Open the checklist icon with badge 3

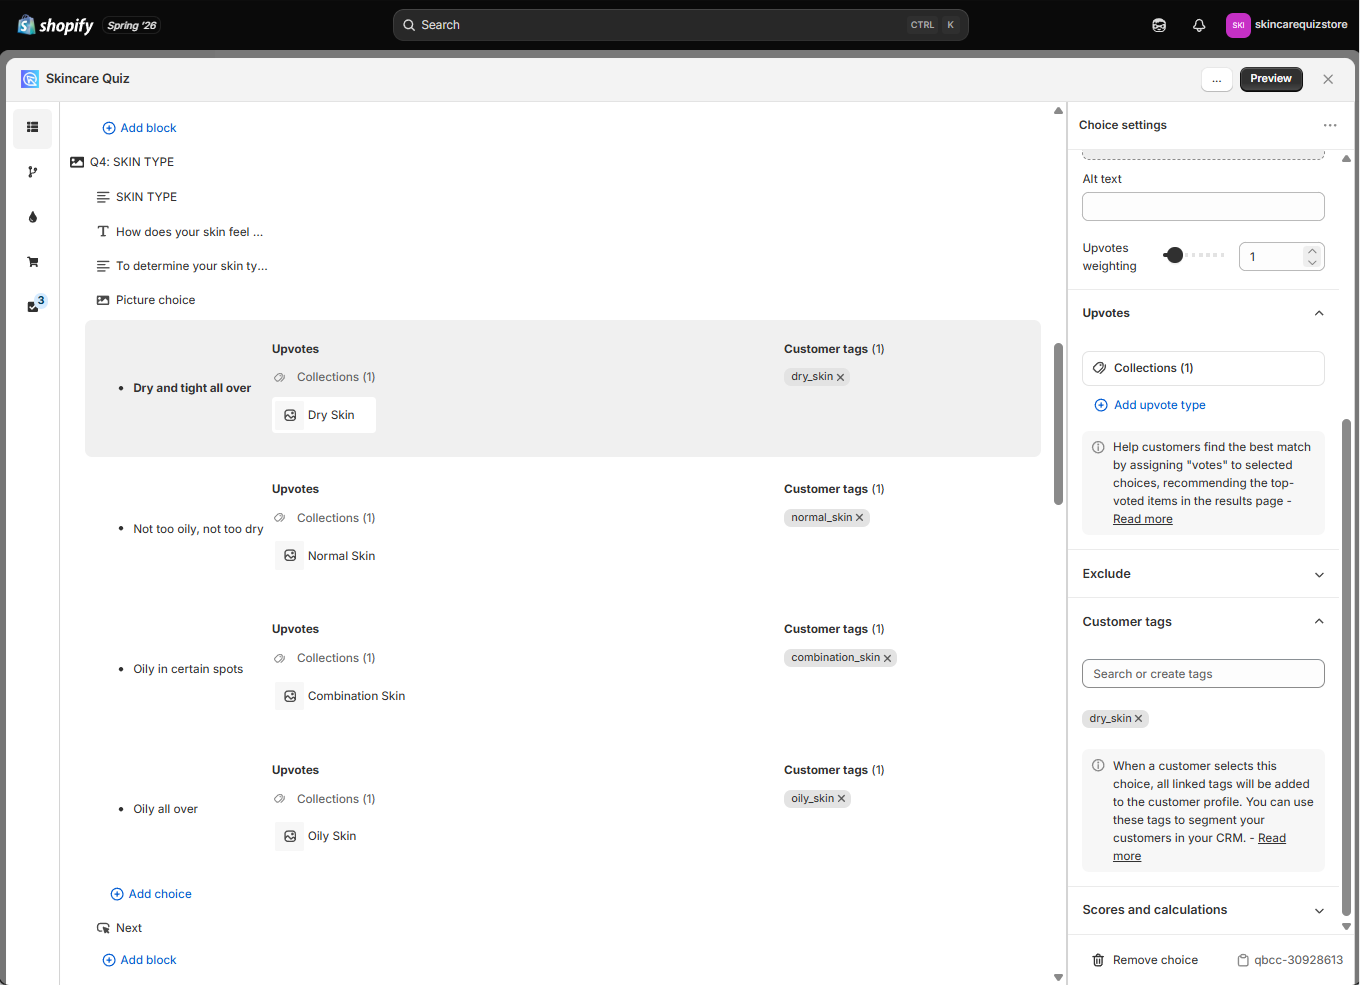click(x=34, y=305)
